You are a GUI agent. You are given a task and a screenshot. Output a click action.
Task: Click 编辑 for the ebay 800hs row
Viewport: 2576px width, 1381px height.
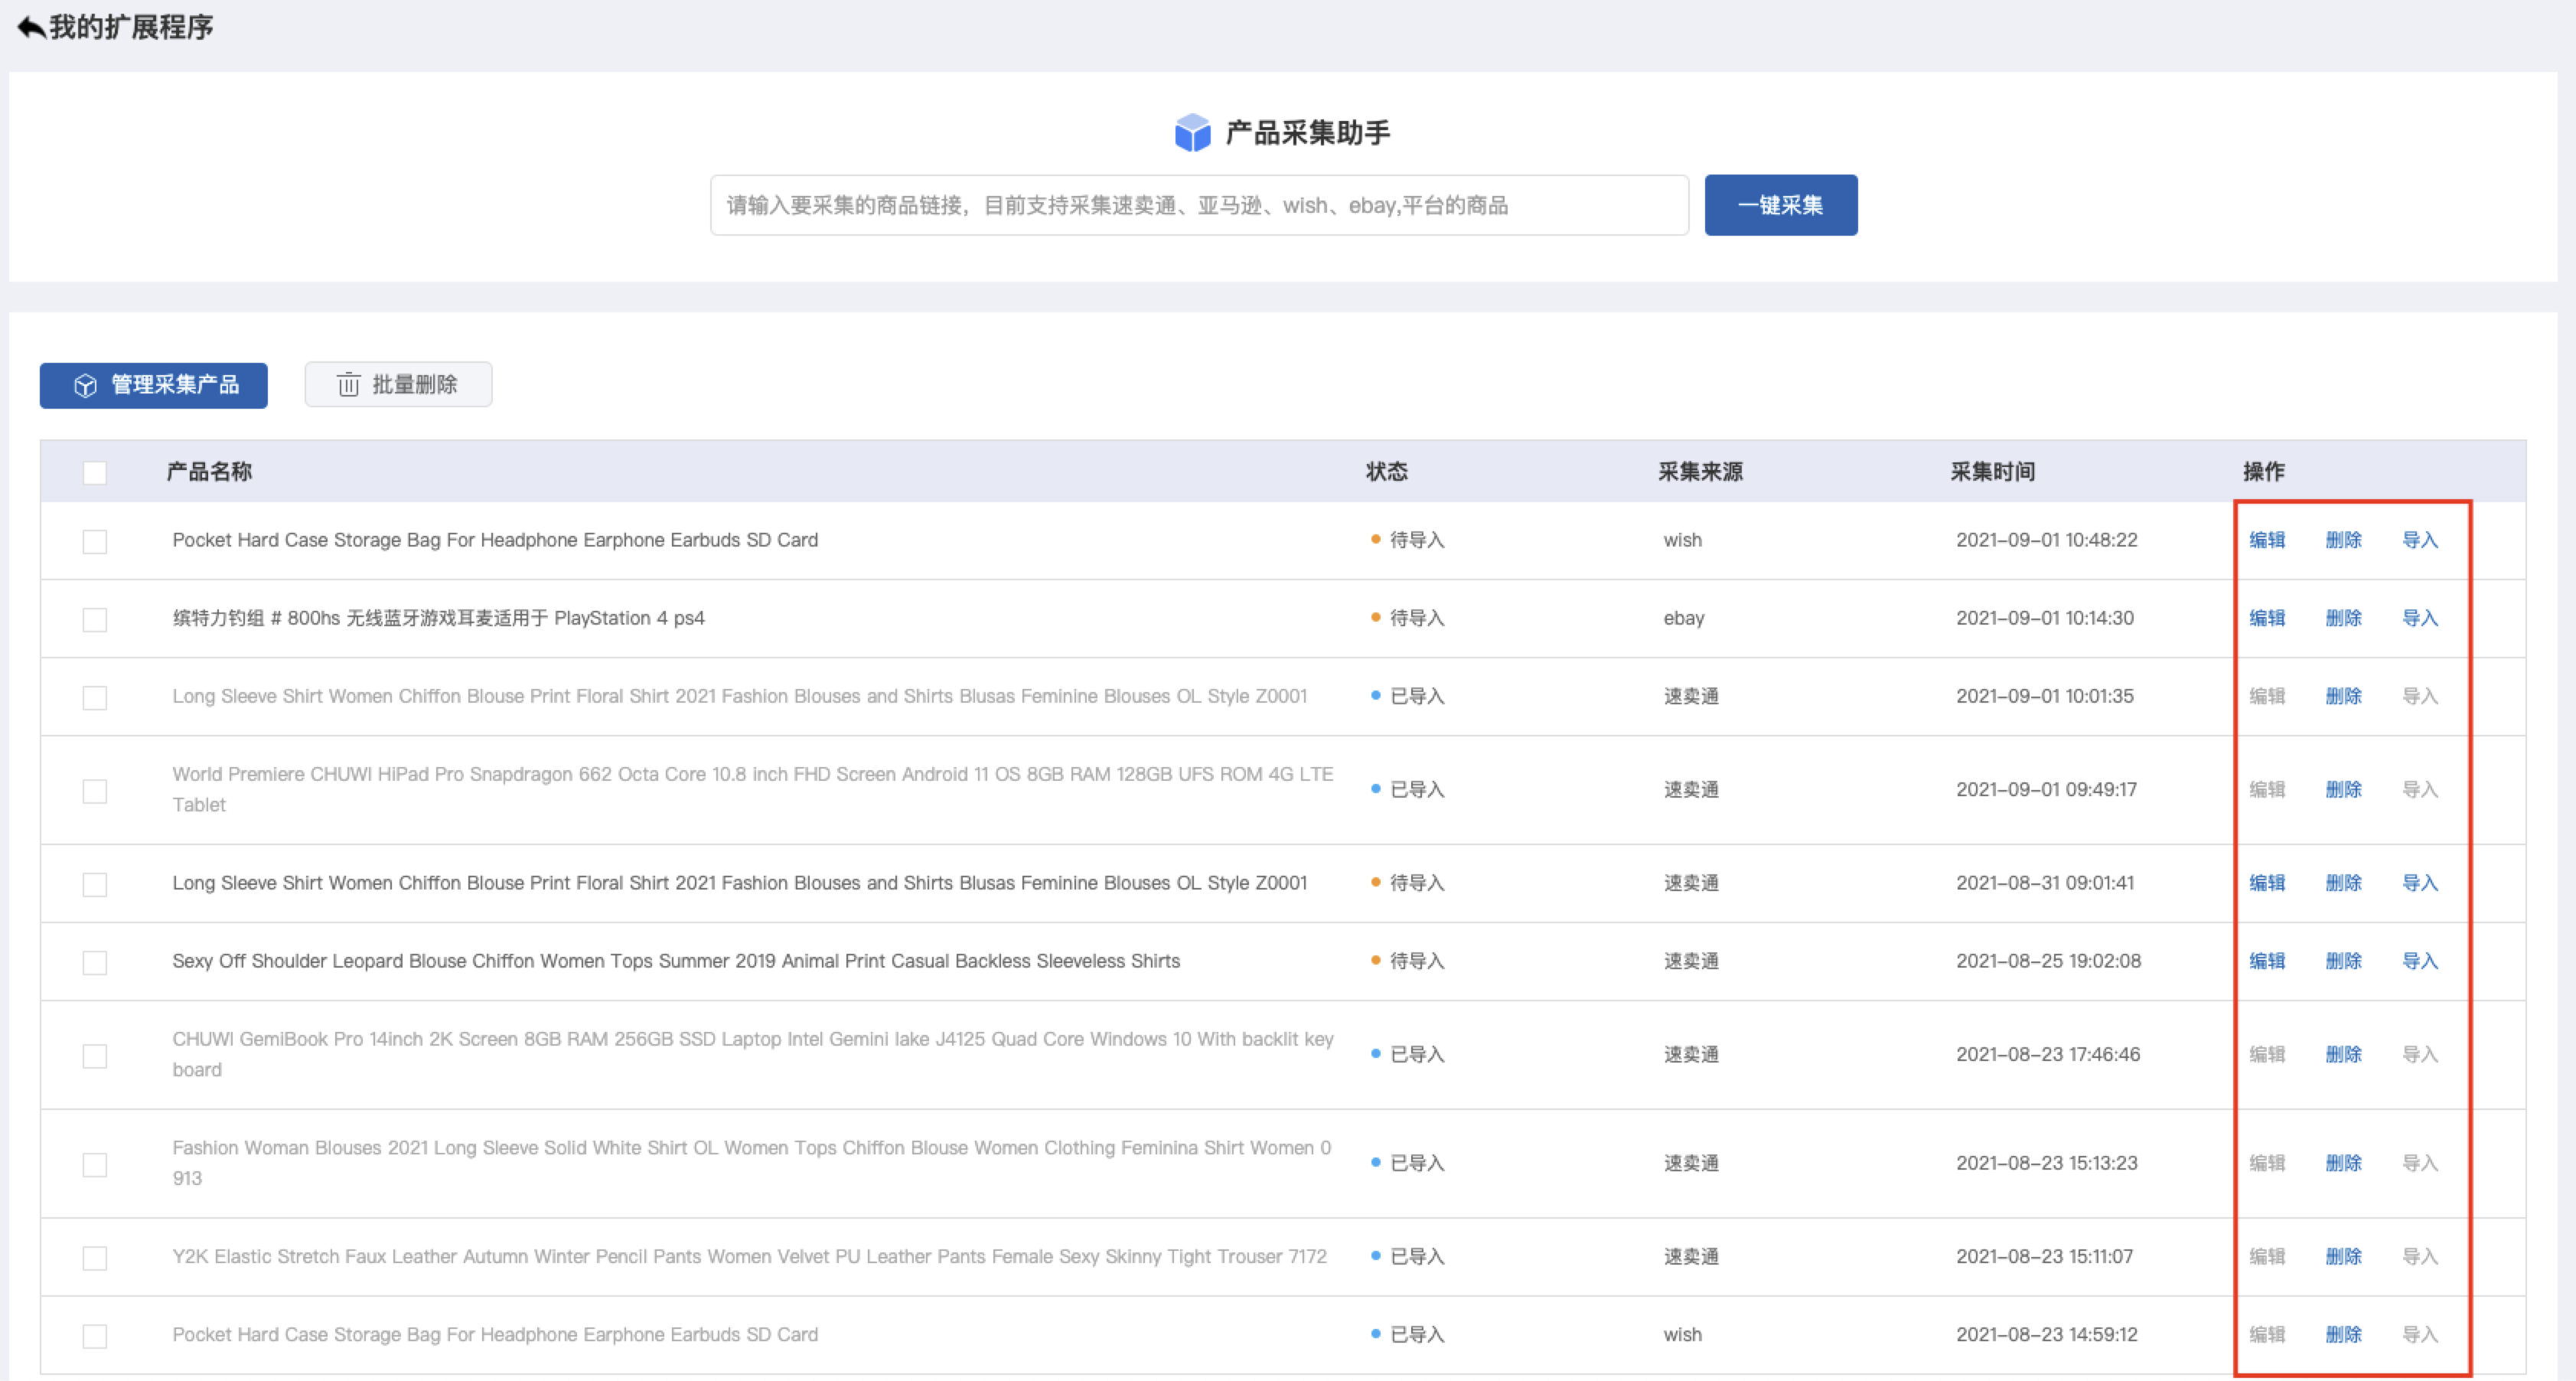[x=2267, y=618]
